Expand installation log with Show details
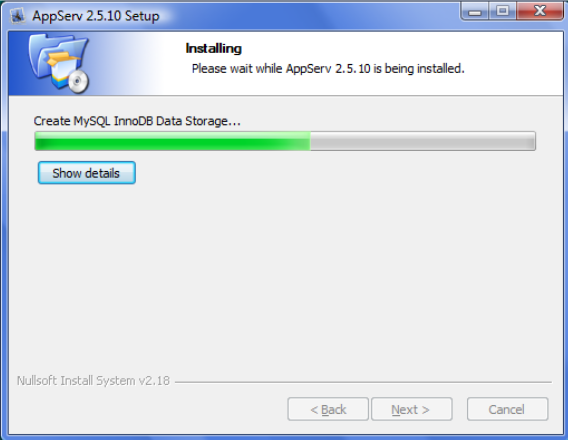568x440 pixels. [87, 173]
